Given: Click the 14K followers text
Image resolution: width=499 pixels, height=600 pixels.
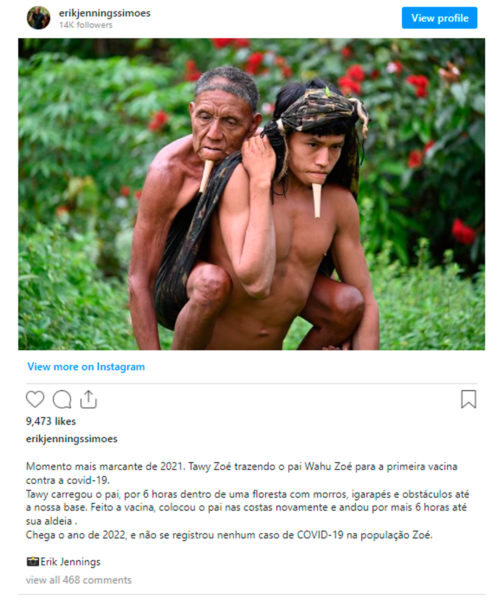Looking at the screenshot, I should pyautogui.click(x=85, y=25).
